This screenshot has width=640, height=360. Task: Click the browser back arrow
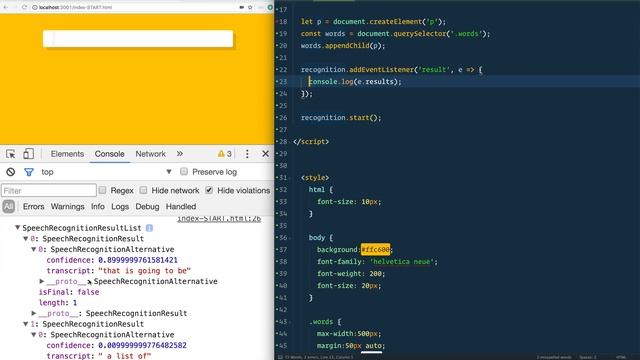coord(6,7)
